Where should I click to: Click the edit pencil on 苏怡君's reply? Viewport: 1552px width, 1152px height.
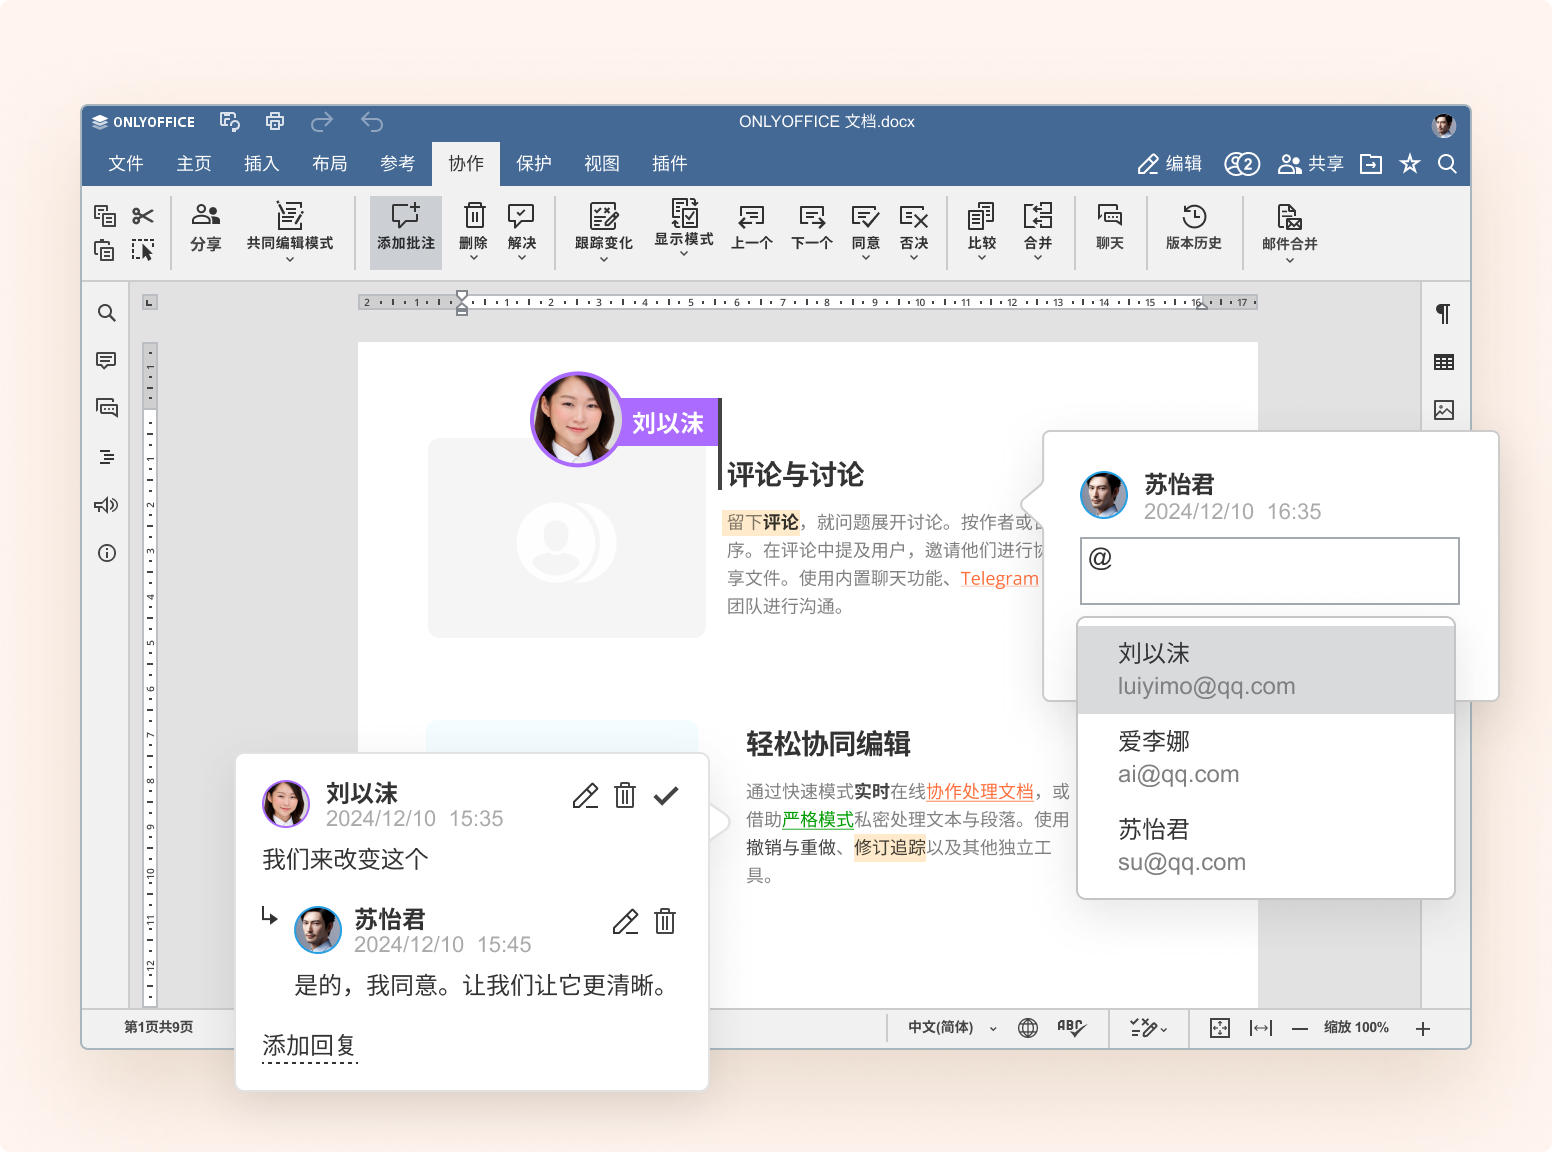point(625,921)
